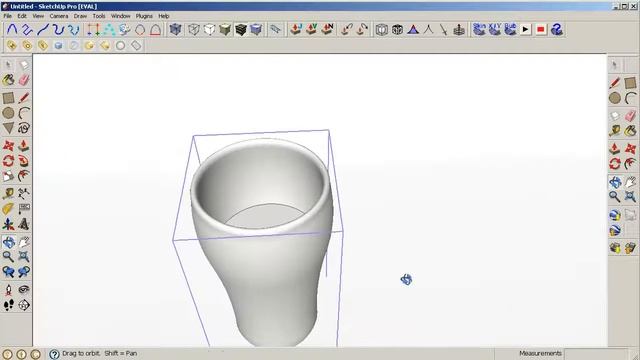Image resolution: width=640 pixels, height=360 pixels.
Task: Open the Edit menu
Action: coord(22,16)
